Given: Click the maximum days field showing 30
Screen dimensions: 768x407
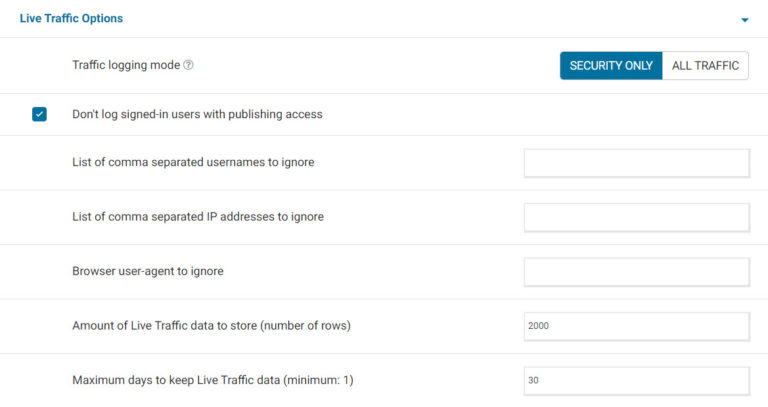Looking at the screenshot, I should (x=636, y=380).
